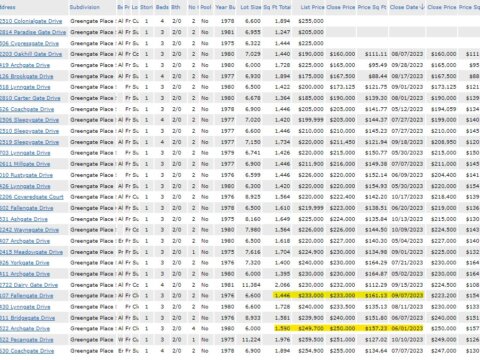Open the Cypressgate Drive listing
Image resolution: width=480 pixels, height=360 pixels.
(29, 43)
